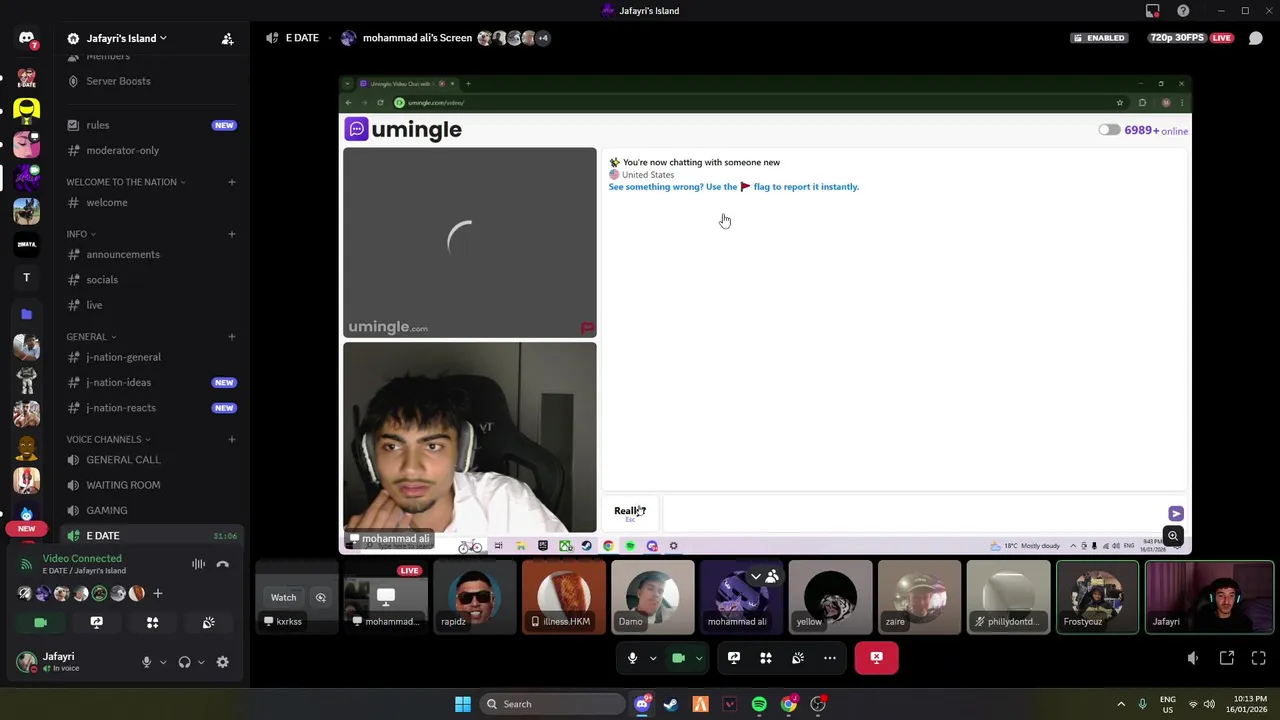1280x720 pixels.
Task: Open the yellow smiley server icon
Action: (x=26, y=110)
